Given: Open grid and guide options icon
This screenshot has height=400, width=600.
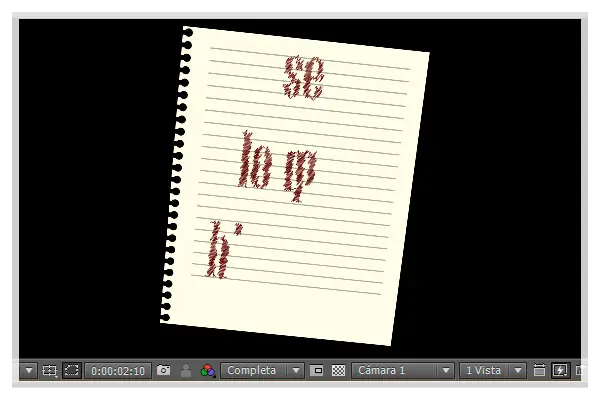Looking at the screenshot, I should pyautogui.click(x=49, y=371).
